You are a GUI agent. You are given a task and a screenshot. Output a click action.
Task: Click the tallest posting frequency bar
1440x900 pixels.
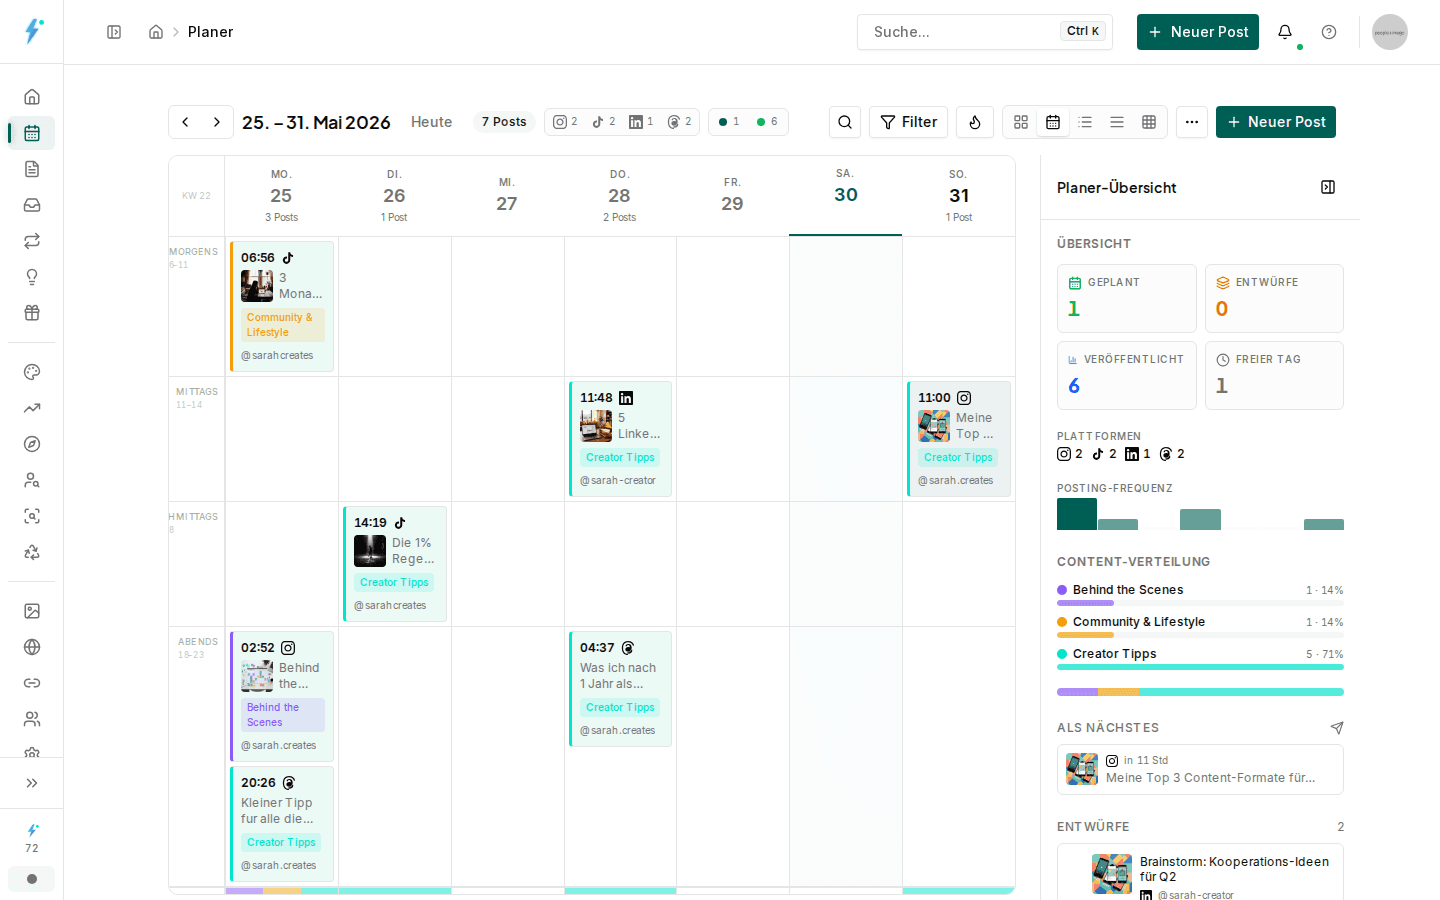(1077, 514)
